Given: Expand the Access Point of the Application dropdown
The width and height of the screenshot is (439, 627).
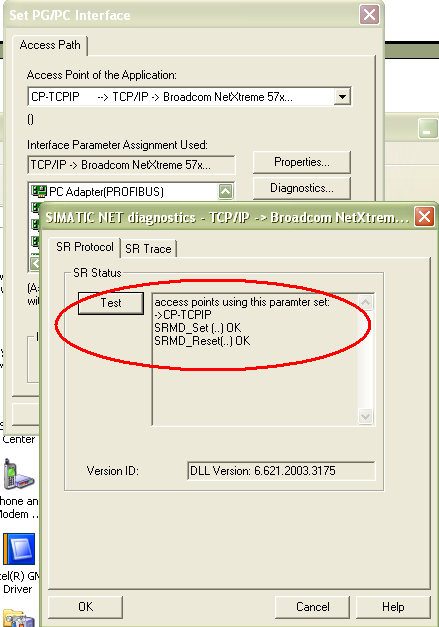Looking at the screenshot, I should coord(342,96).
